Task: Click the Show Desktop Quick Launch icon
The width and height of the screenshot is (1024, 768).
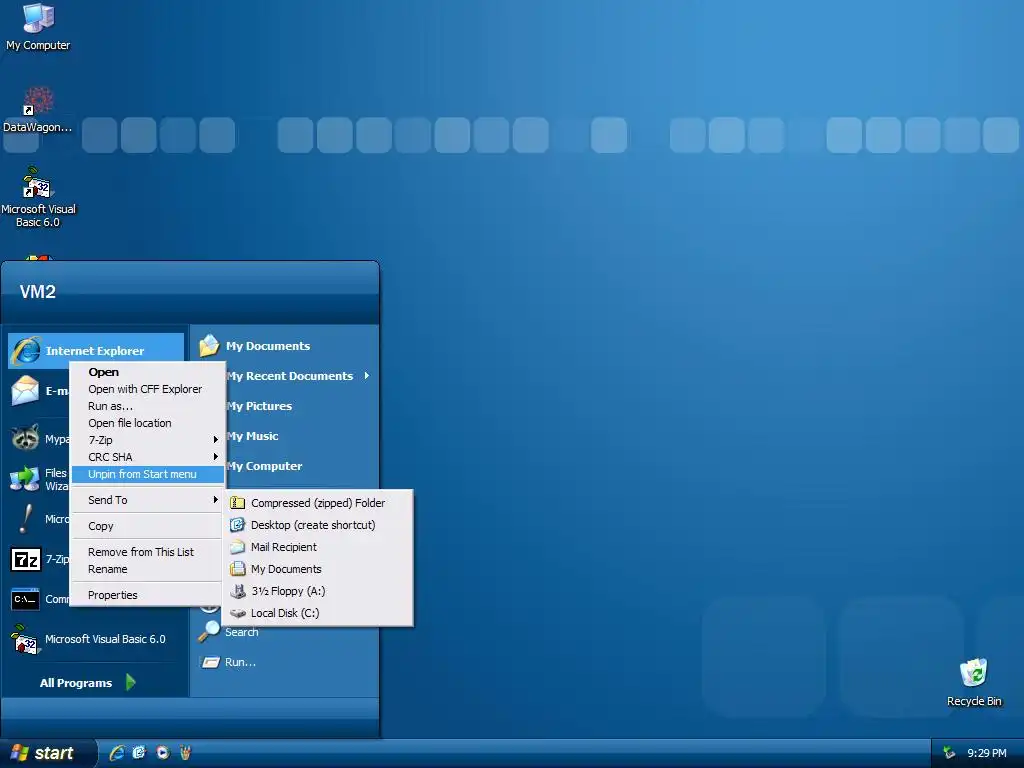Action: pyautogui.click(x=139, y=753)
